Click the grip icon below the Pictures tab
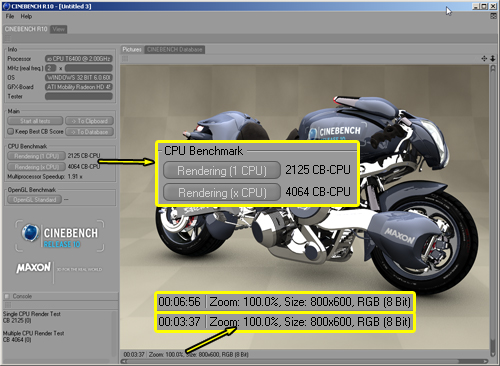 (x=125, y=59)
